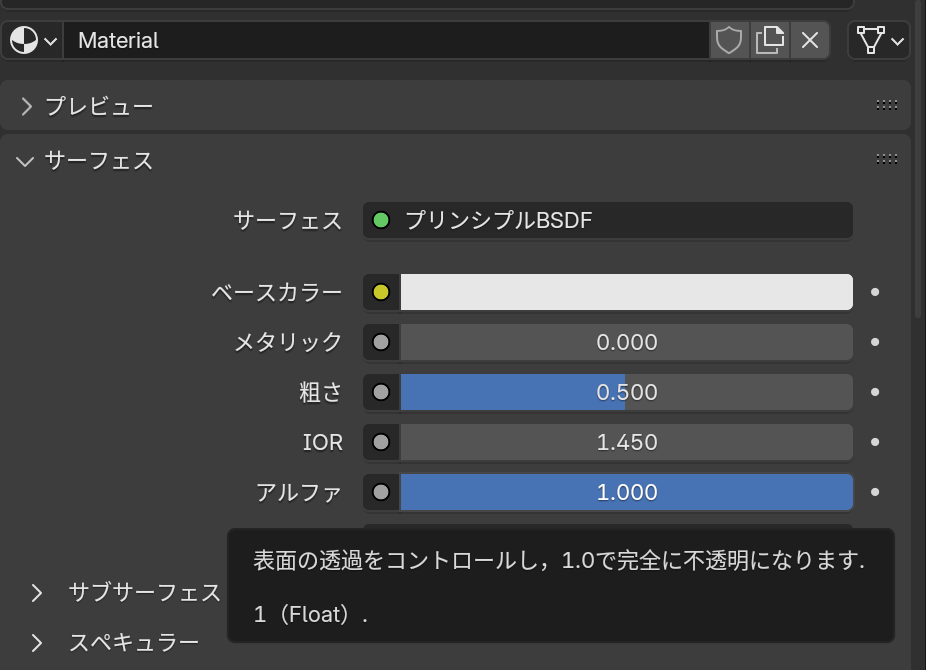
Task: Toggle fake user shield icon
Action: coord(729,41)
